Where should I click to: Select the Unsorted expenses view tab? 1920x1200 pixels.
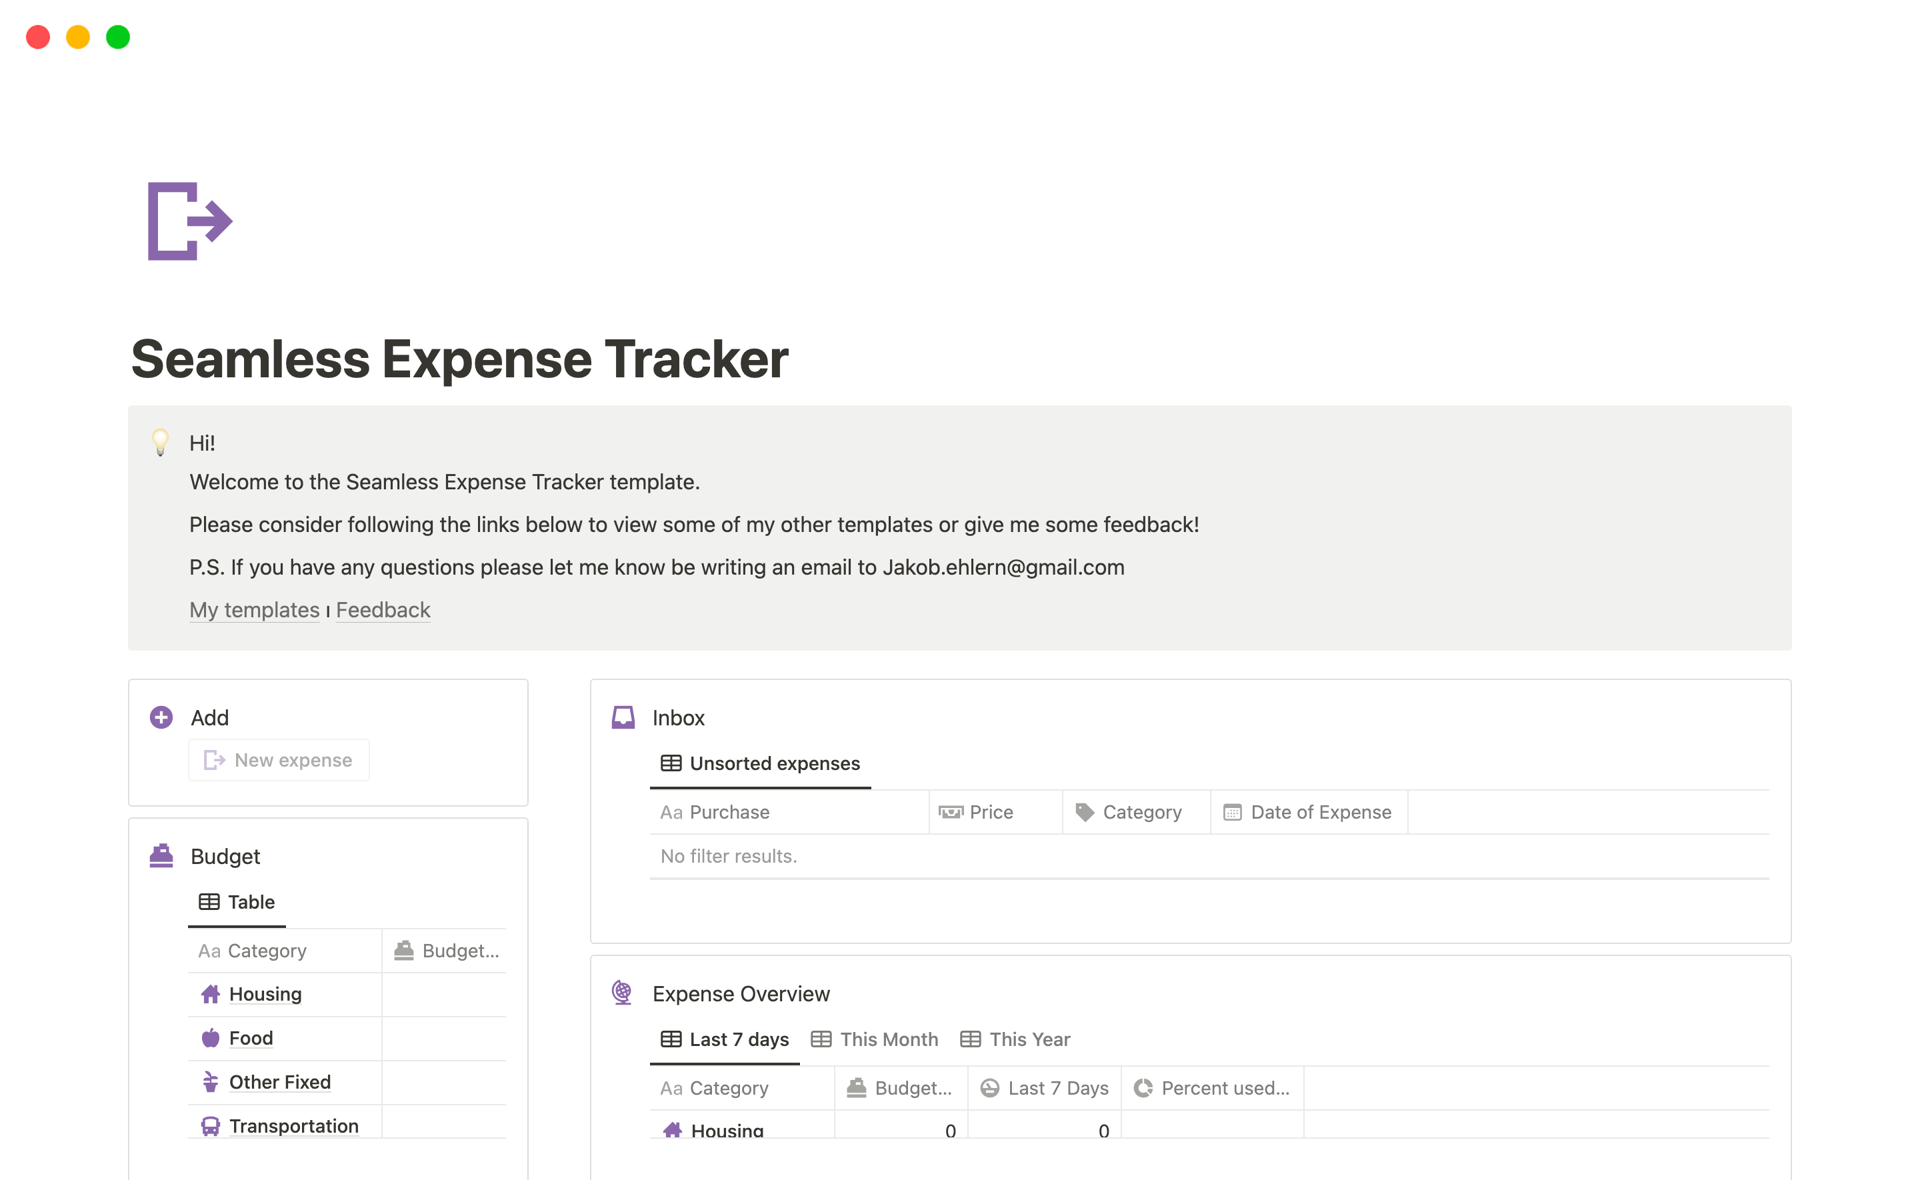[760, 763]
